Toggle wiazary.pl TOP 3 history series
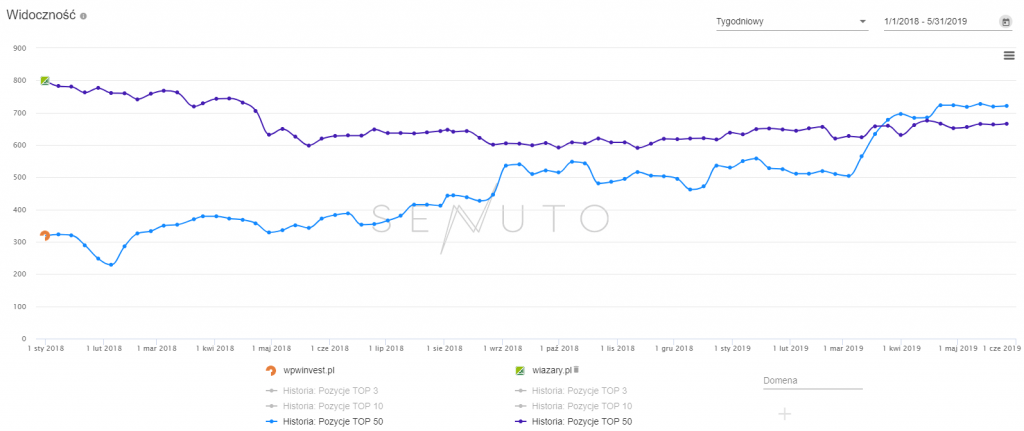Image resolution: width=1024 pixels, height=431 pixels. pos(573,390)
